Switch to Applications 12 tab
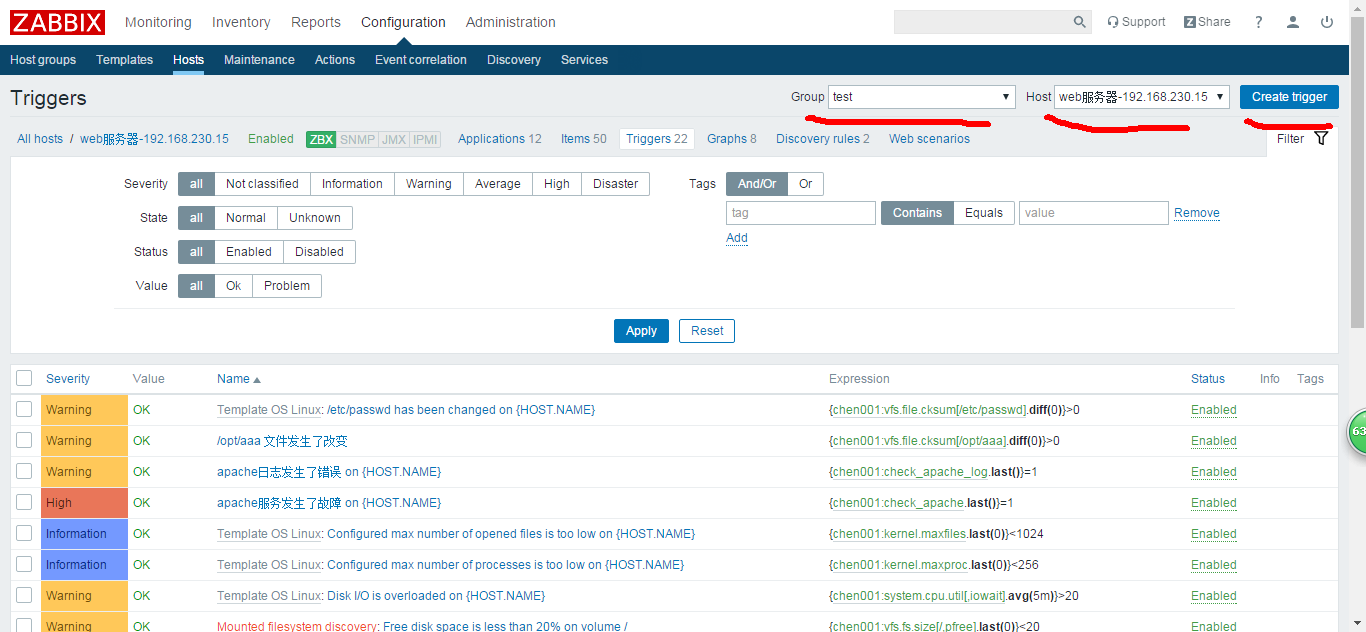Image resolution: width=1366 pixels, height=632 pixels. [500, 139]
